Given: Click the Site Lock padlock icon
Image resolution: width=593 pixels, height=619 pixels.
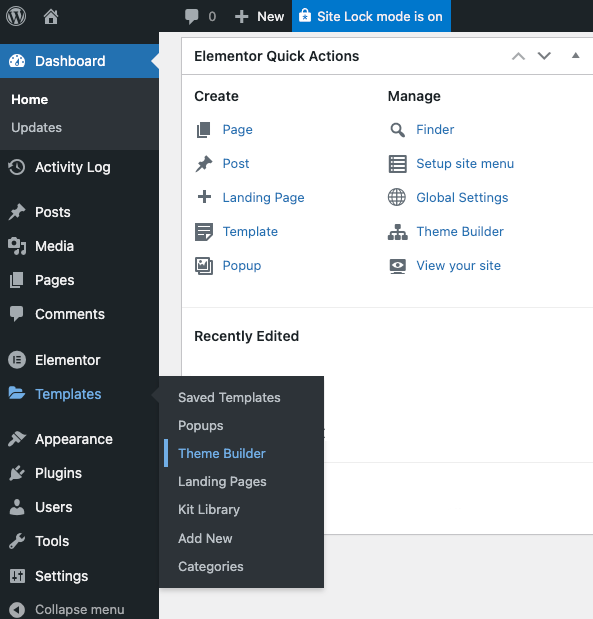Looking at the screenshot, I should pyautogui.click(x=305, y=15).
